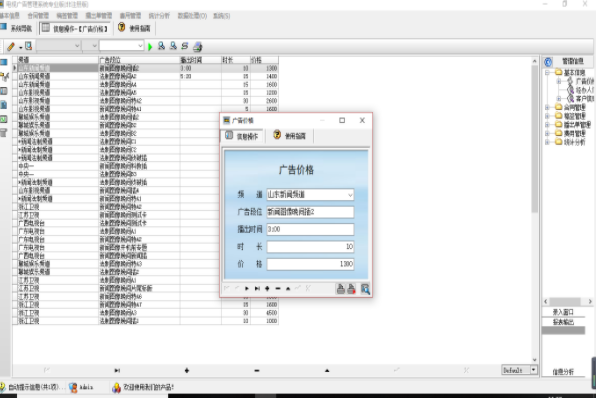Click the magnifier search icon in the dialog footer
The image size is (601, 400).
point(365,289)
